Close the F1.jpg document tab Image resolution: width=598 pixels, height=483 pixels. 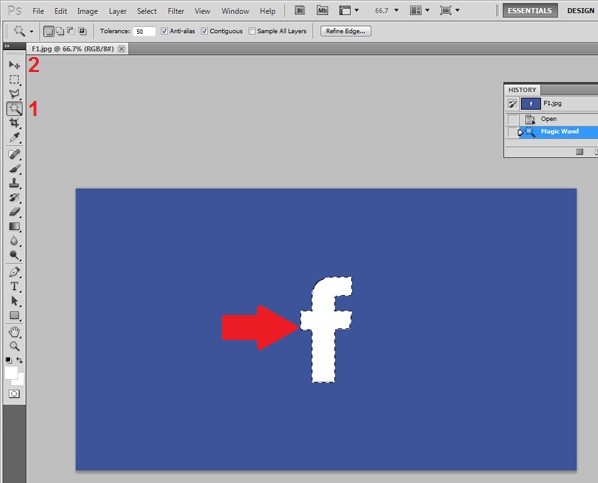click(121, 49)
